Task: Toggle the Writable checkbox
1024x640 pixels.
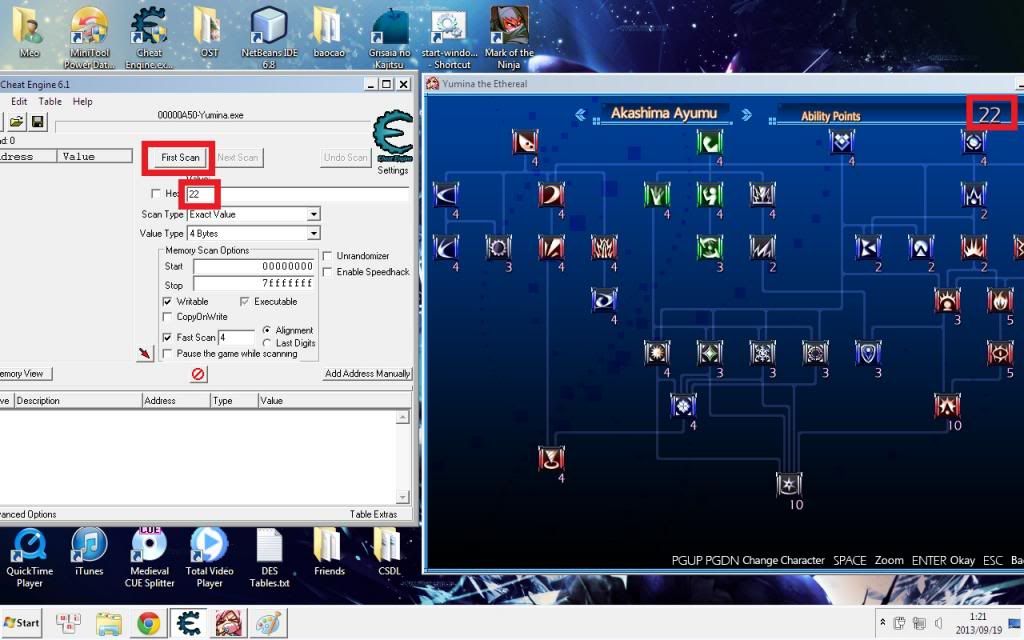Action: tap(167, 302)
